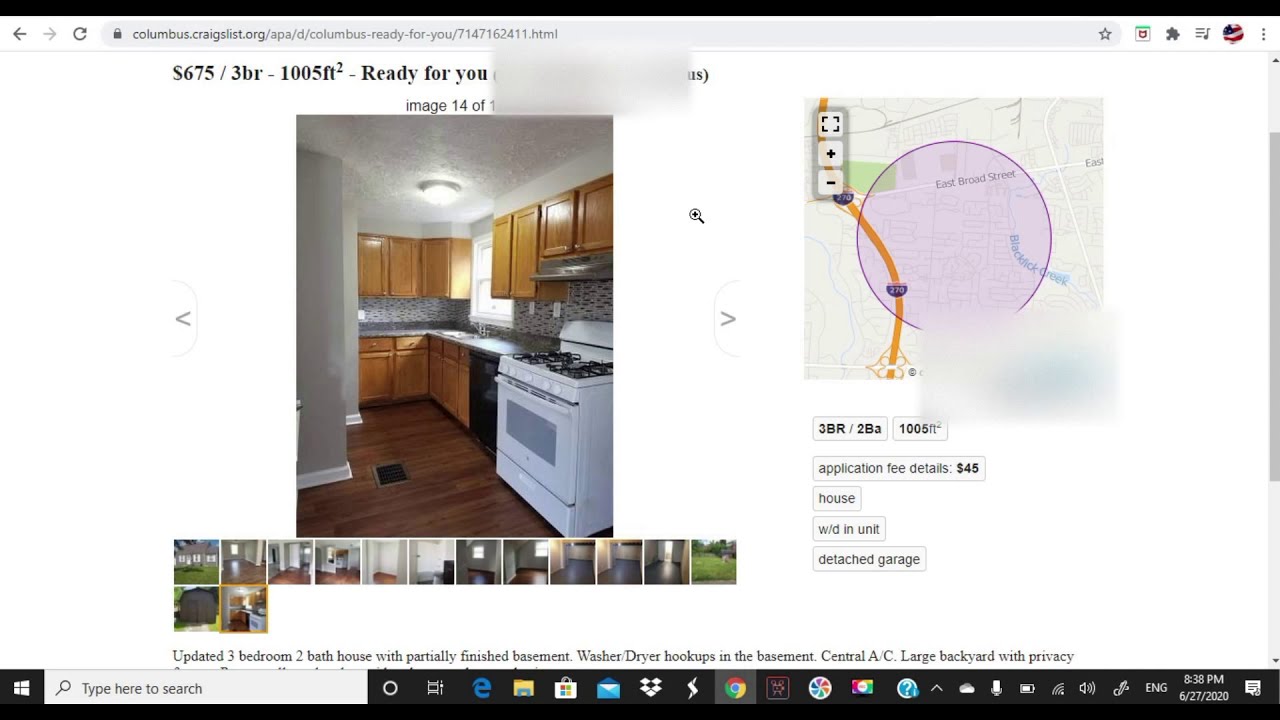Click the w/d in unit tag
The height and width of the screenshot is (720, 1280).
(849, 529)
